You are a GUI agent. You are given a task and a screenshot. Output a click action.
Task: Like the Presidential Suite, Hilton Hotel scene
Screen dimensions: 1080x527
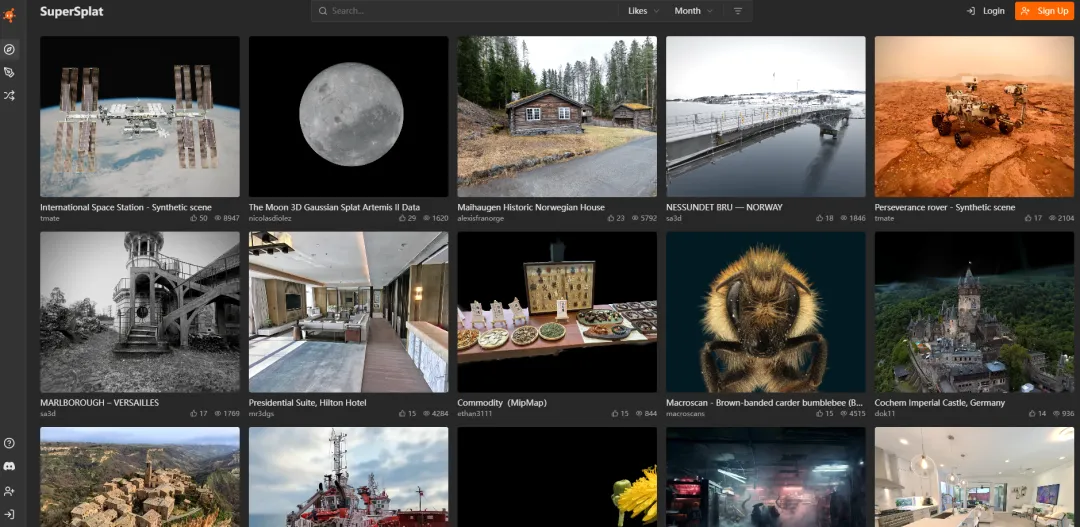pyautogui.click(x=402, y=413)
